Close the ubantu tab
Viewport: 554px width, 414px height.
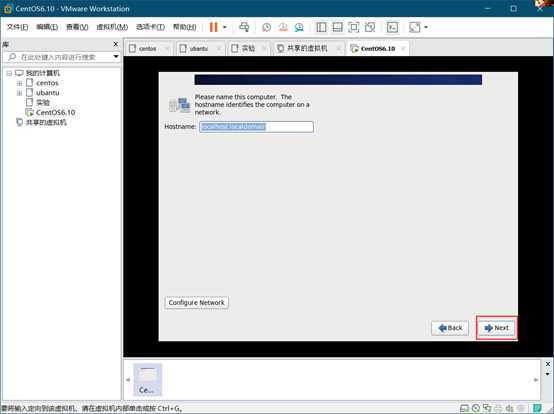[219, 48]
